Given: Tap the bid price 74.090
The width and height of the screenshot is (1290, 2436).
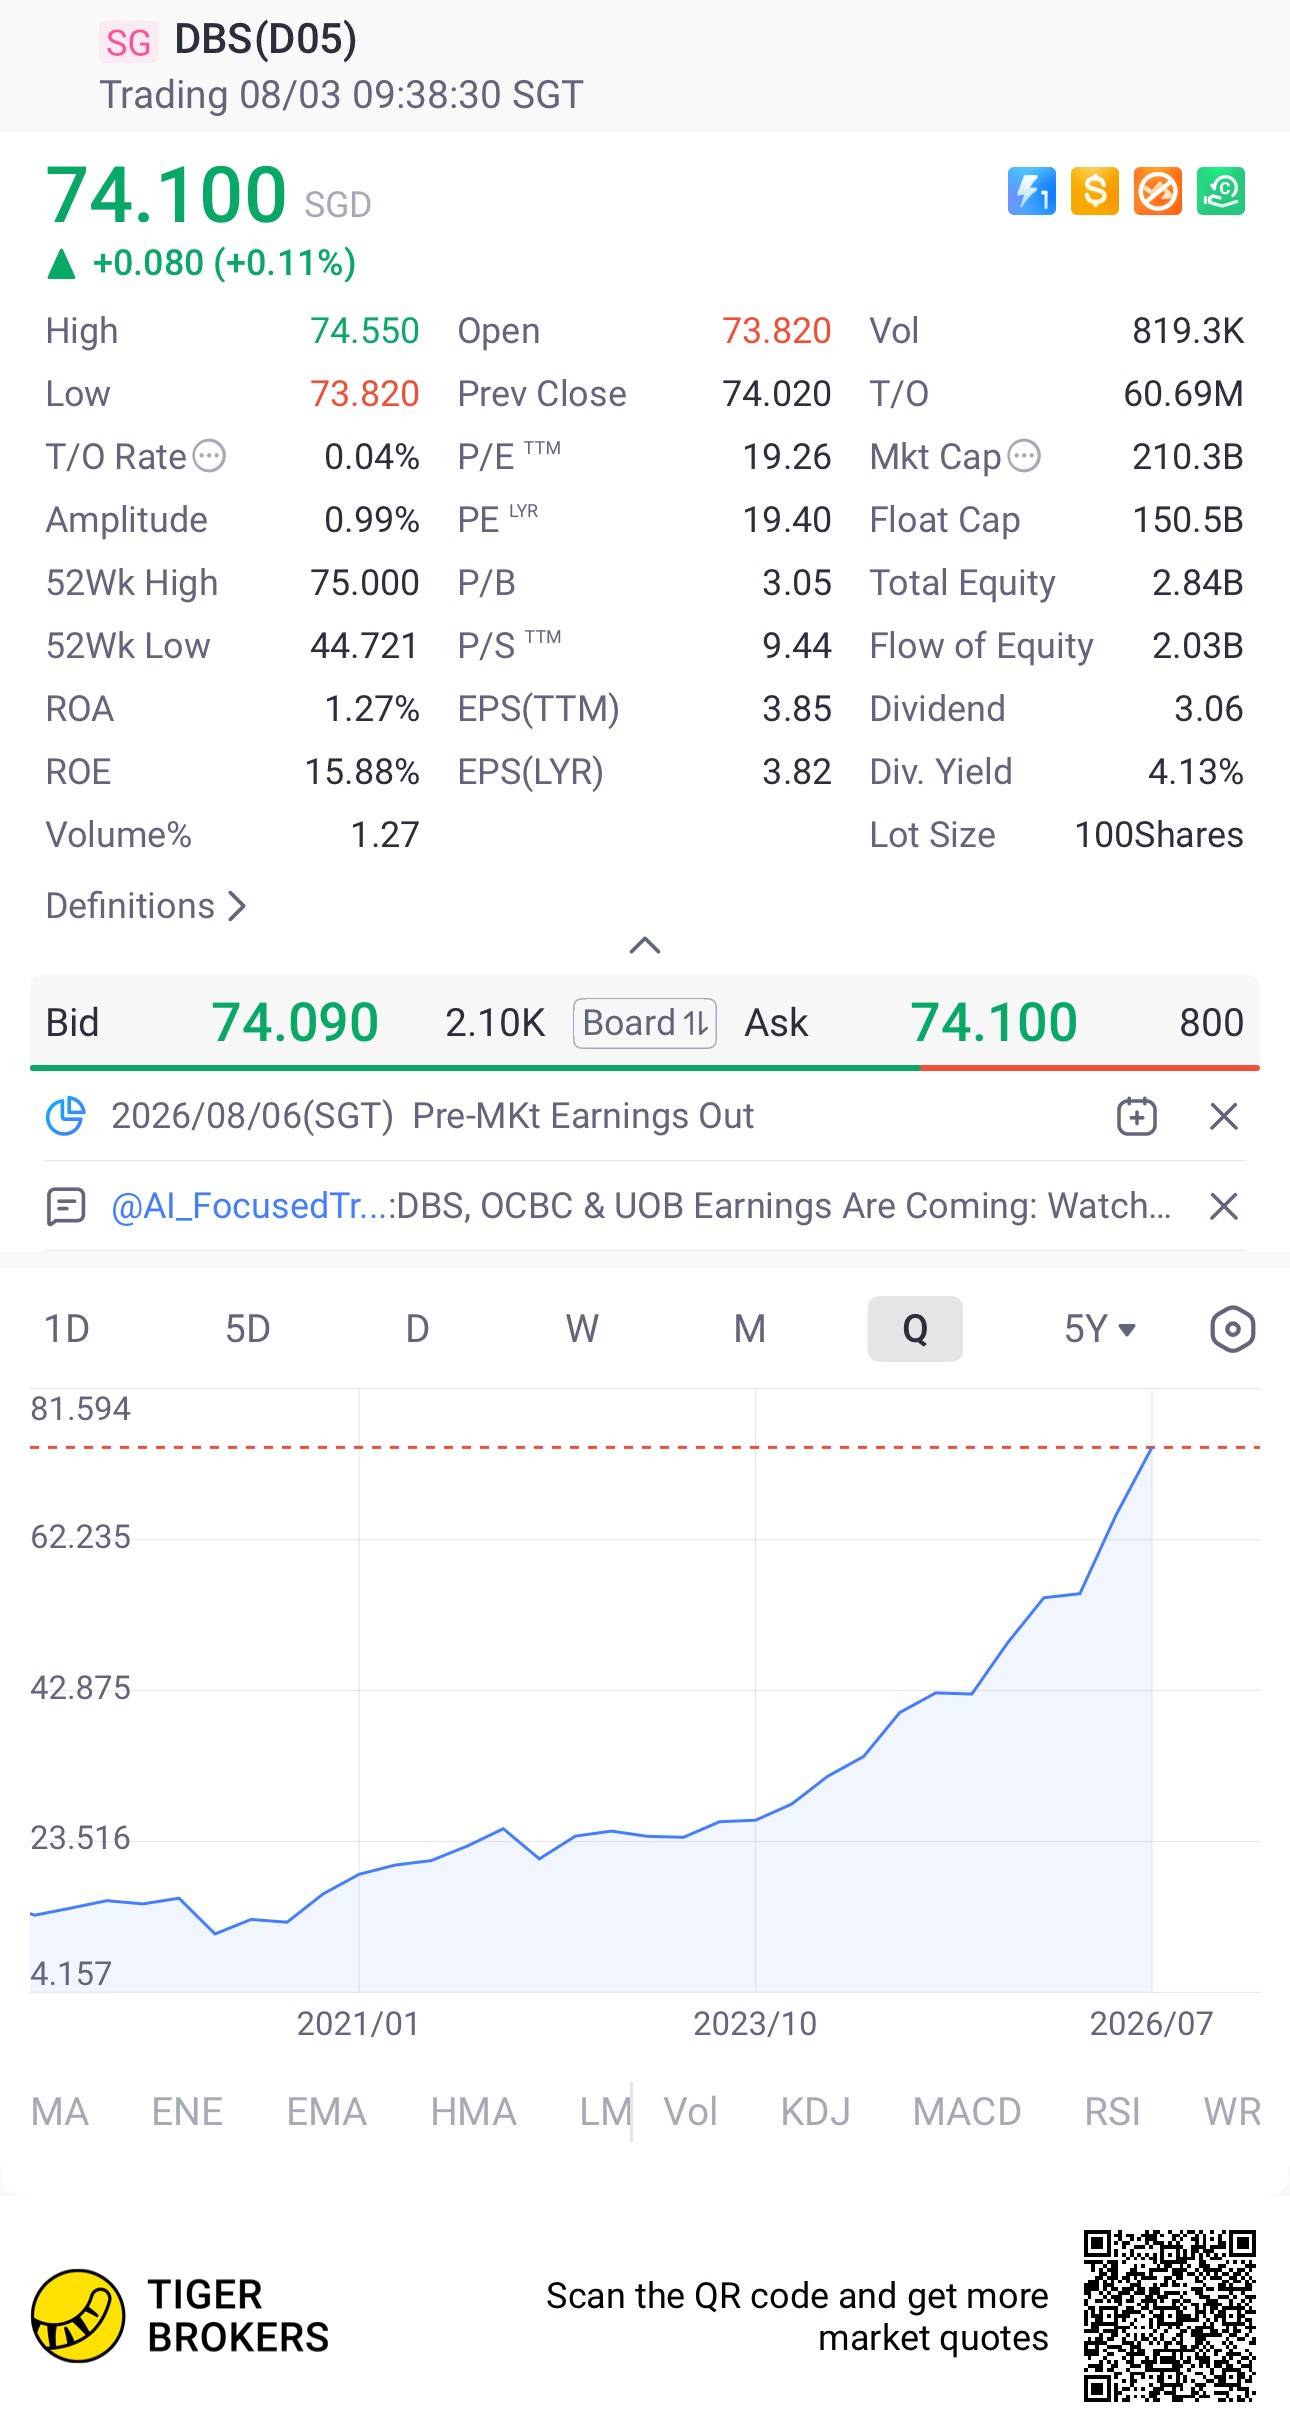Looking at the screenshot, I should pos(295,1023).
